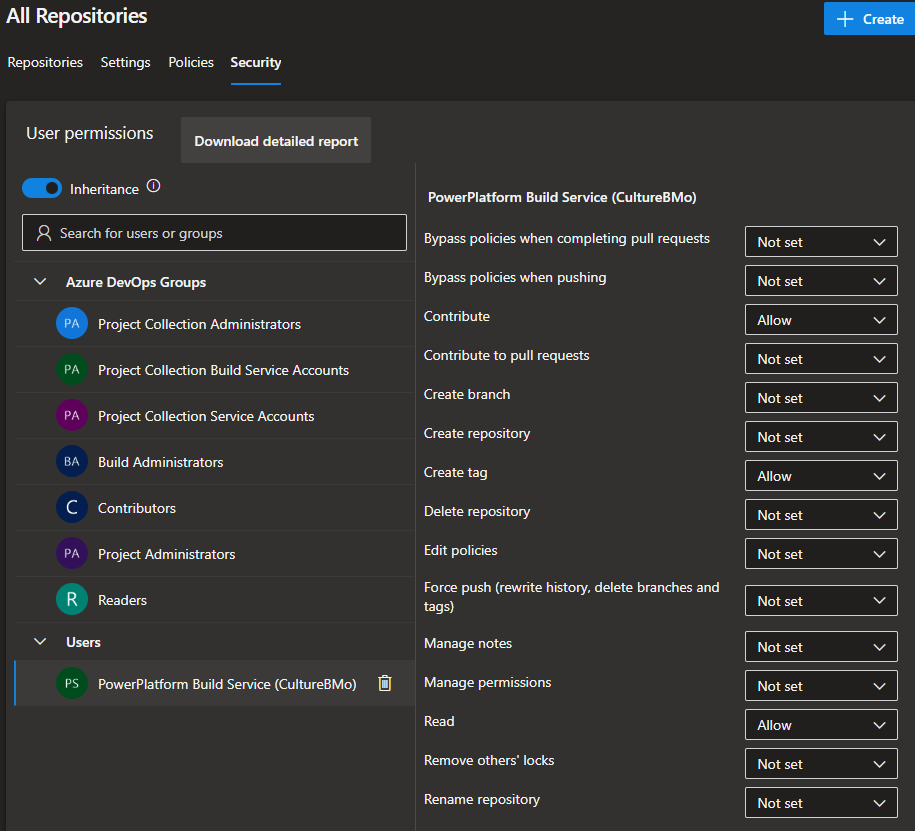915x831 pixels.
Task: Open the Create branch permission dropdown
Action: point(821,398)
